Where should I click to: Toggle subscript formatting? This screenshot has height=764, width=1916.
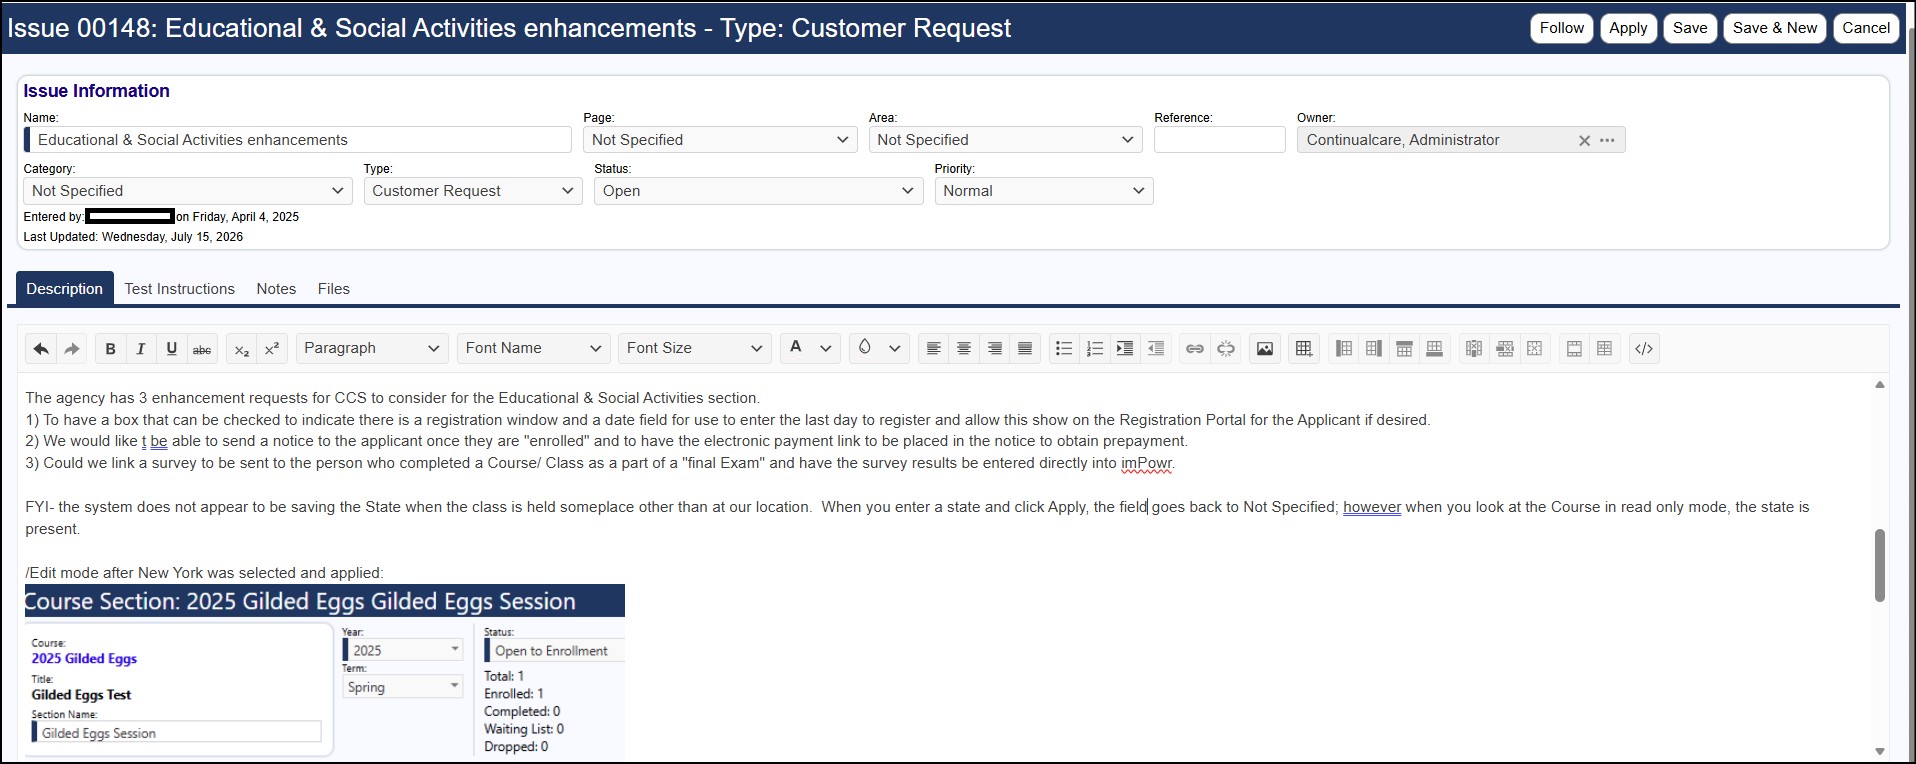pos(241,349)
